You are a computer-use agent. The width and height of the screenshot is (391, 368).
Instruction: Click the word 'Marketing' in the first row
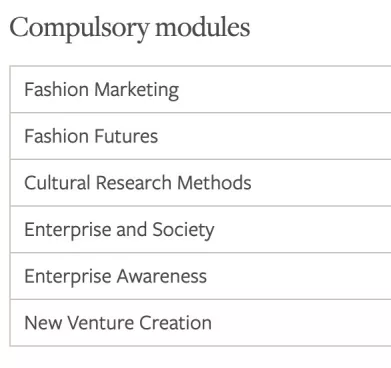click(137, 90)
